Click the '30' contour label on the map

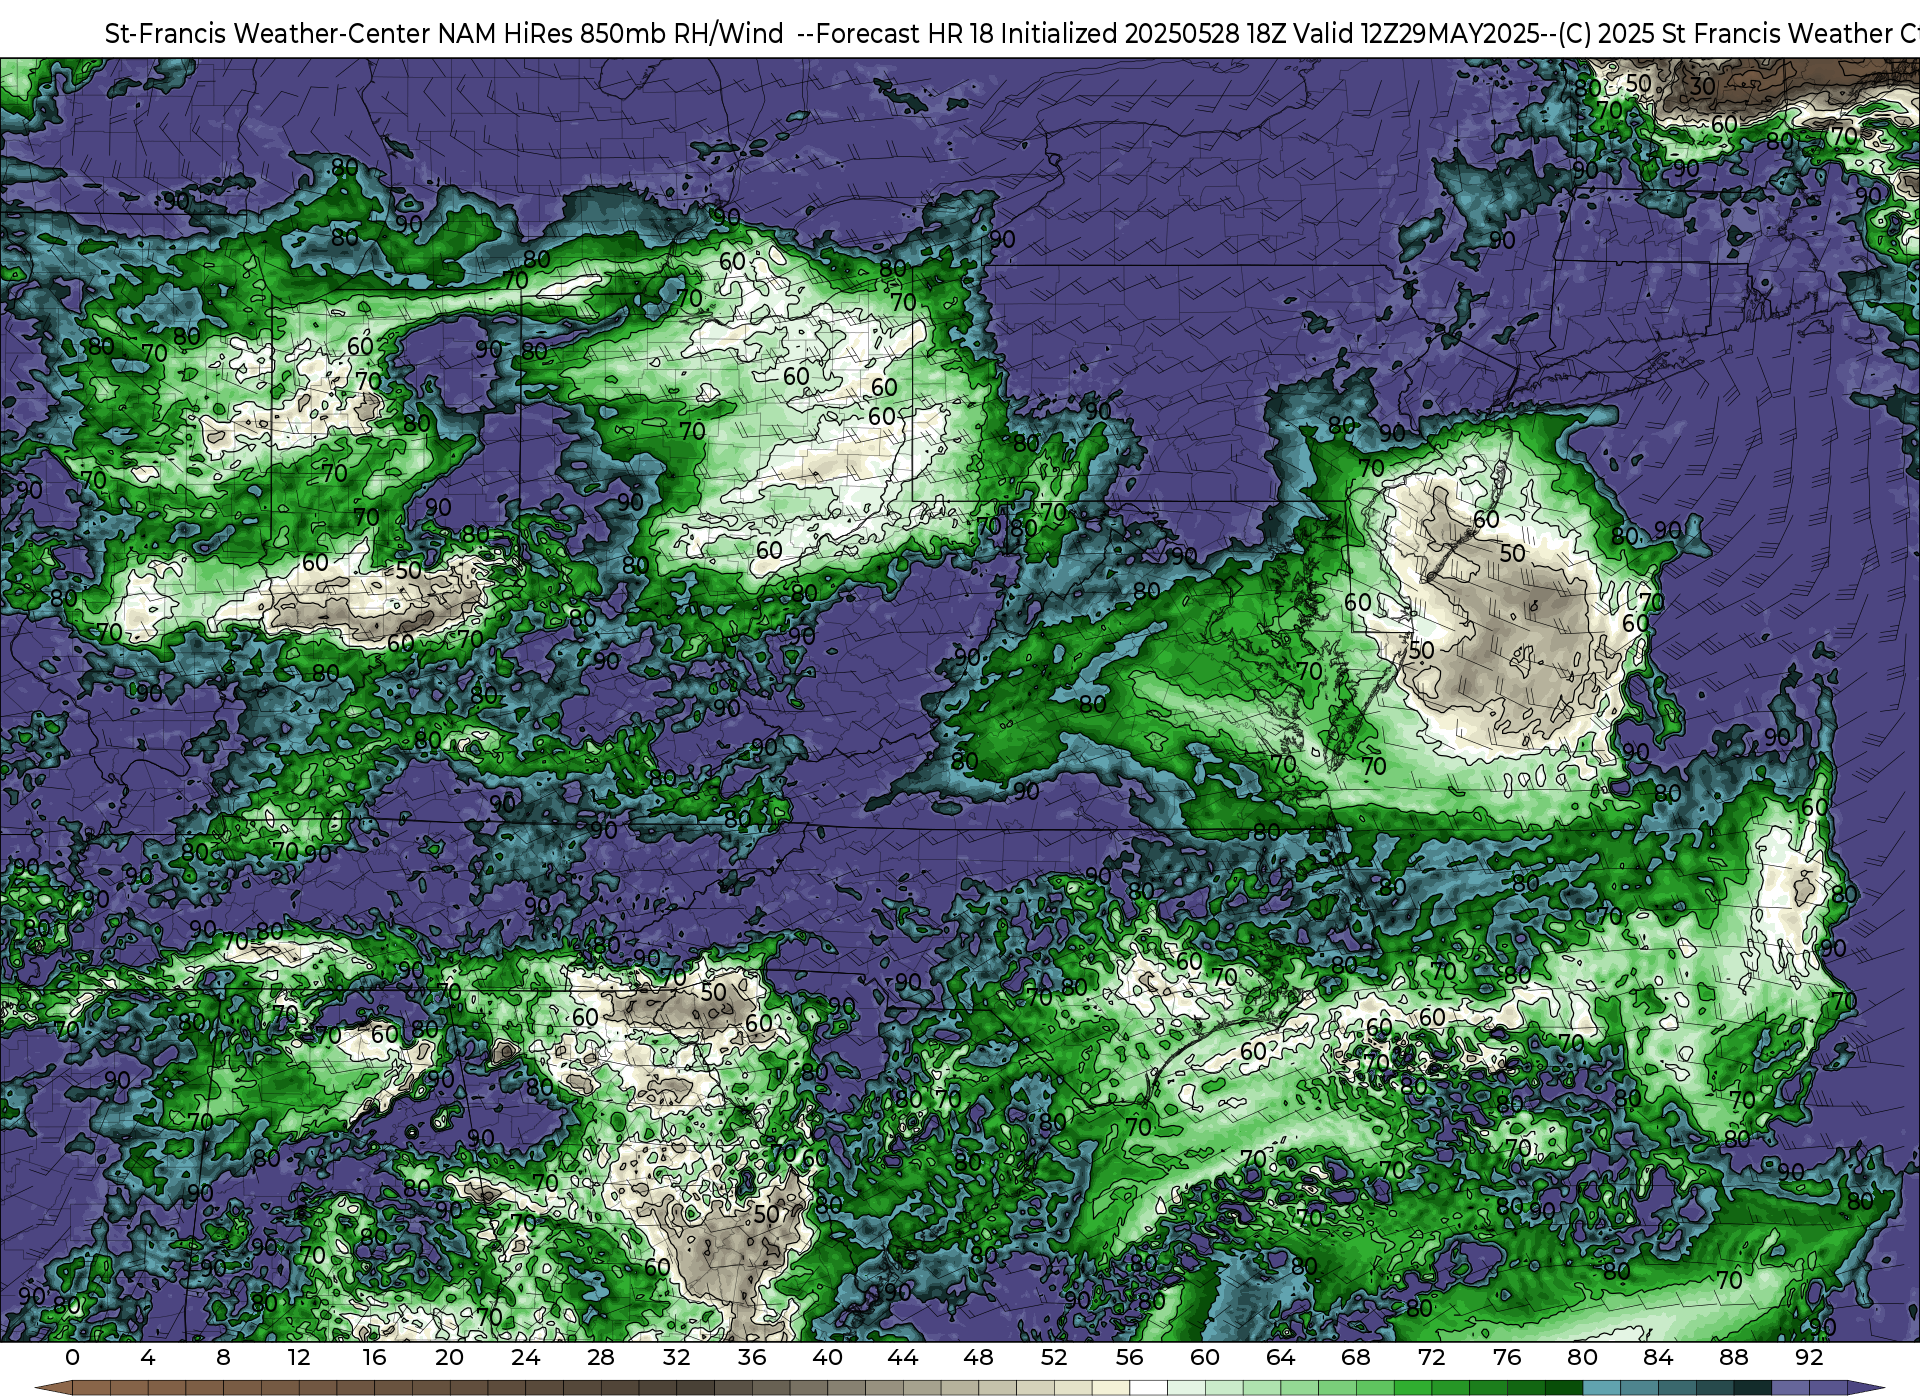point(1703,87)
